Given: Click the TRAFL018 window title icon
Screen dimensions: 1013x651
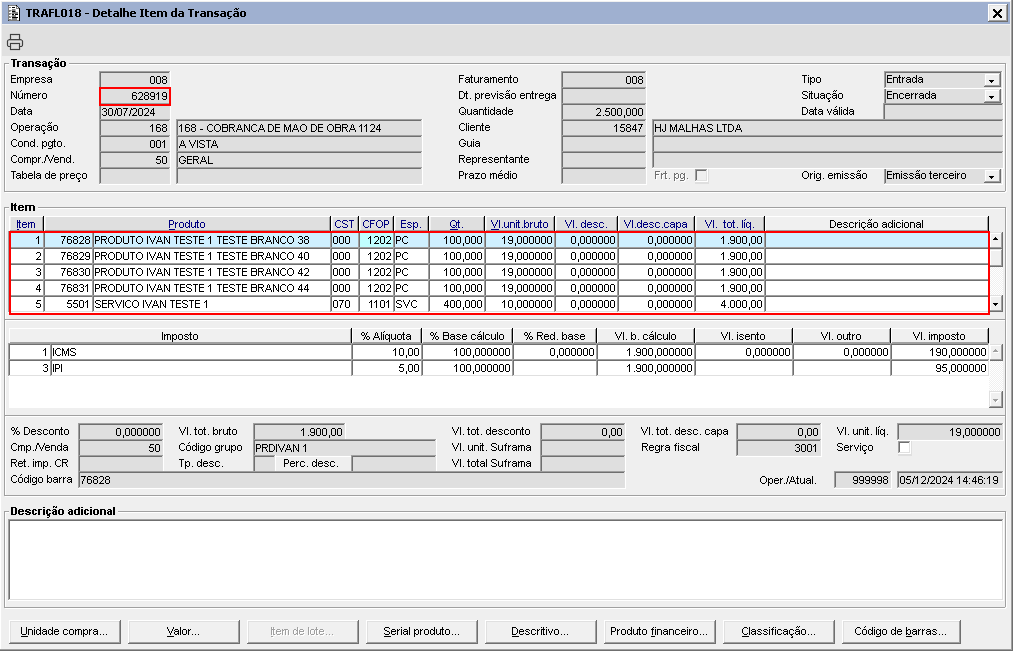Looking at the screenshot, I should pyautogui.click(x=13, y=12).
